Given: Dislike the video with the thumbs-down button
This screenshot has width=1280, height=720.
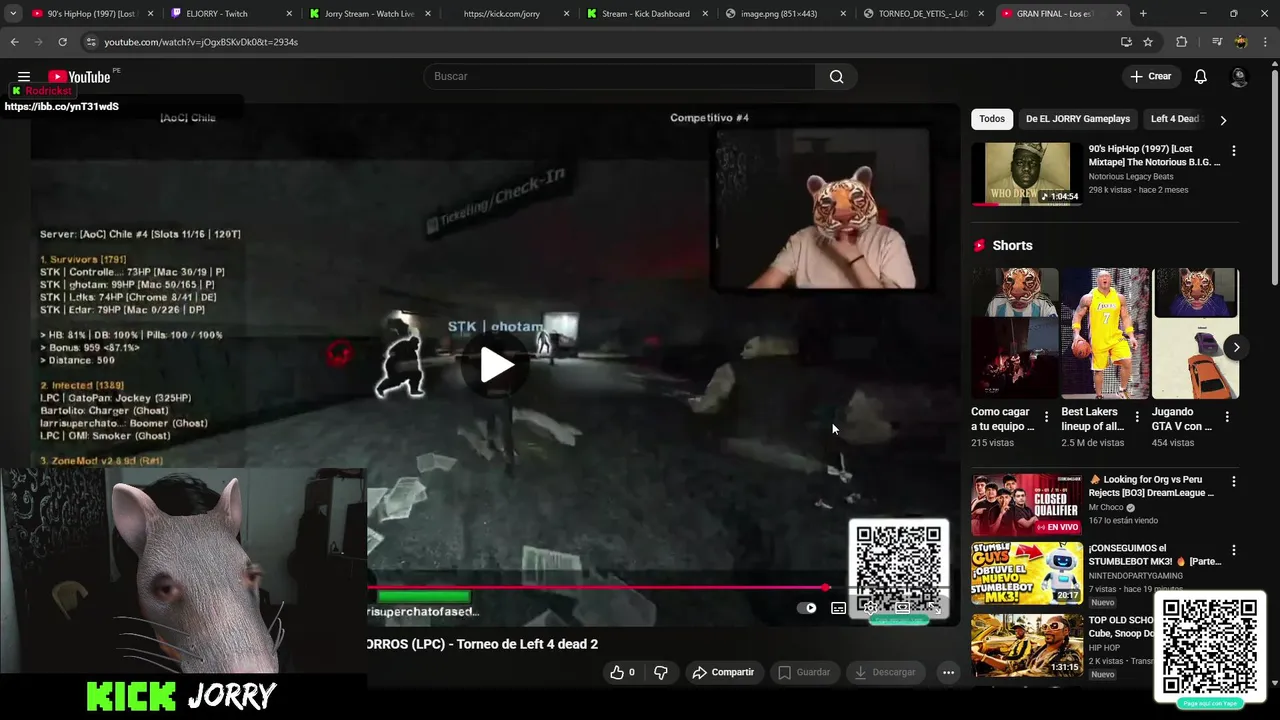Looking at the screenshot, I should coord(661,672).
